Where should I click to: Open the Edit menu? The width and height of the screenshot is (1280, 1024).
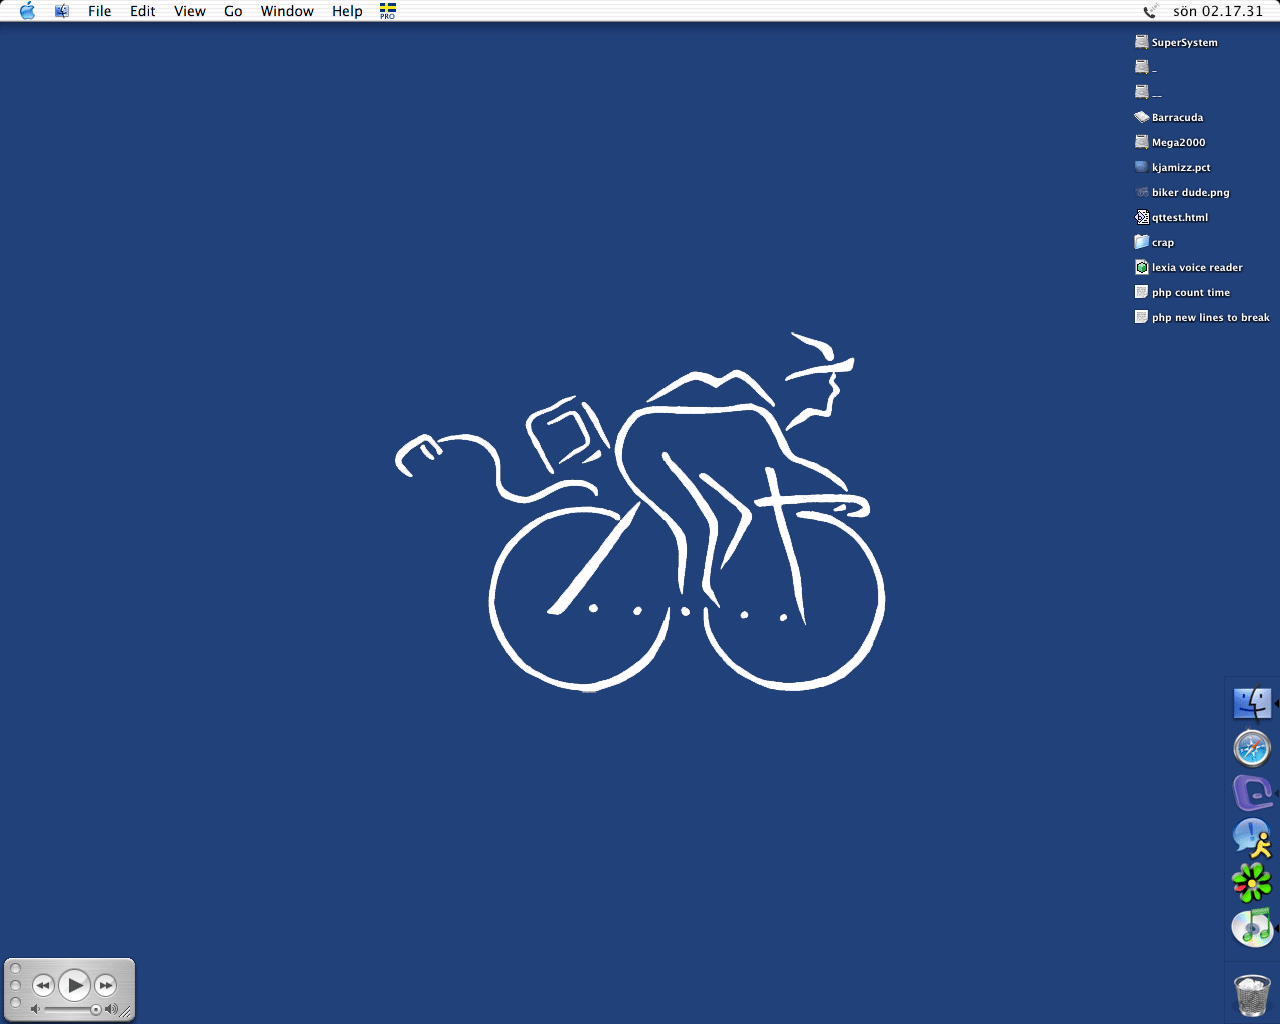pyautogui.click(x=143, y=11)
